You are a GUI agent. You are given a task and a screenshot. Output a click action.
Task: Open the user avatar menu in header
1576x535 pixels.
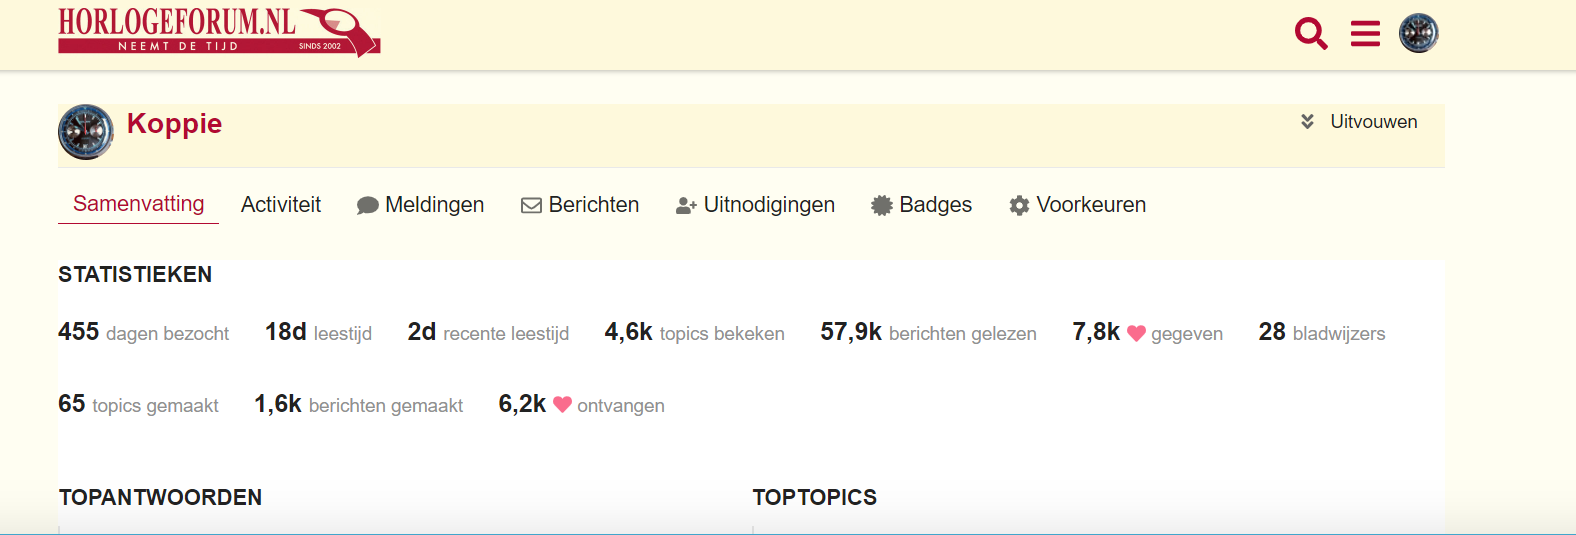coord(1418,33)
